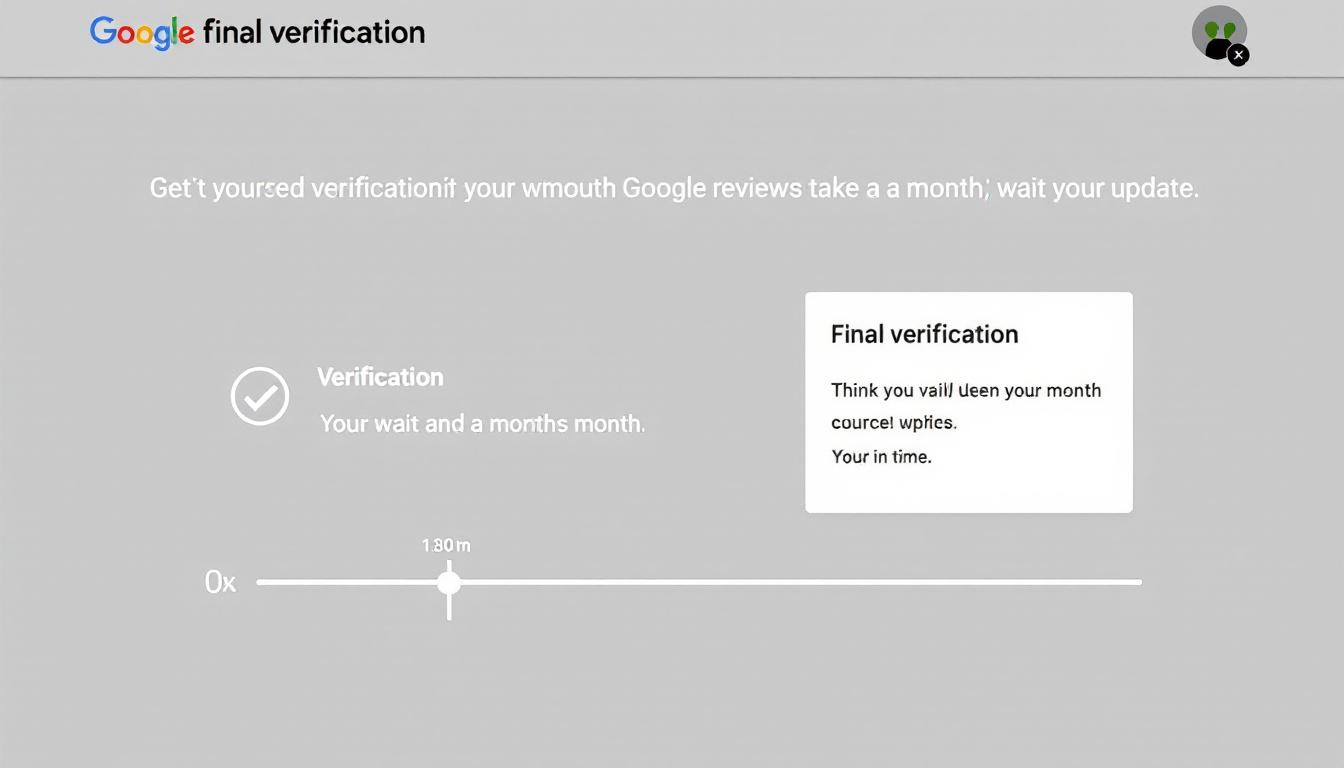Image resolution: width=1344 pixels, height=768 pixels.
Task: Click the '0x' label beside the slider
Action: 219,582
